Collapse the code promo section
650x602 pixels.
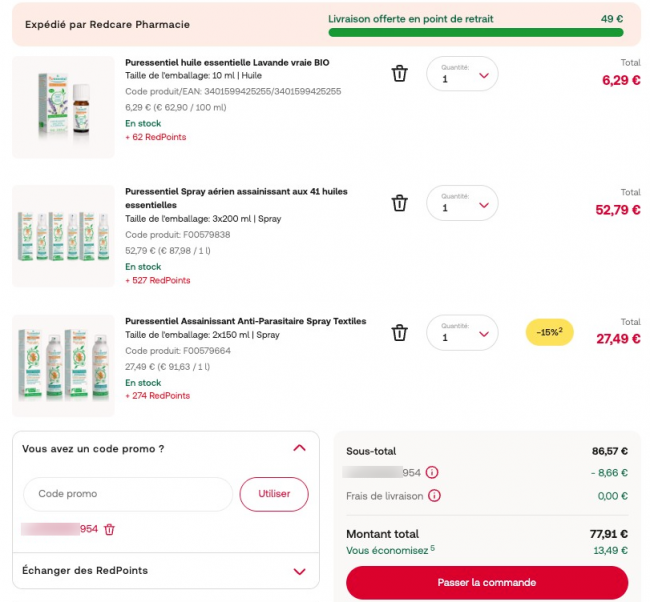pyautogui.click(x=299, y=449)
